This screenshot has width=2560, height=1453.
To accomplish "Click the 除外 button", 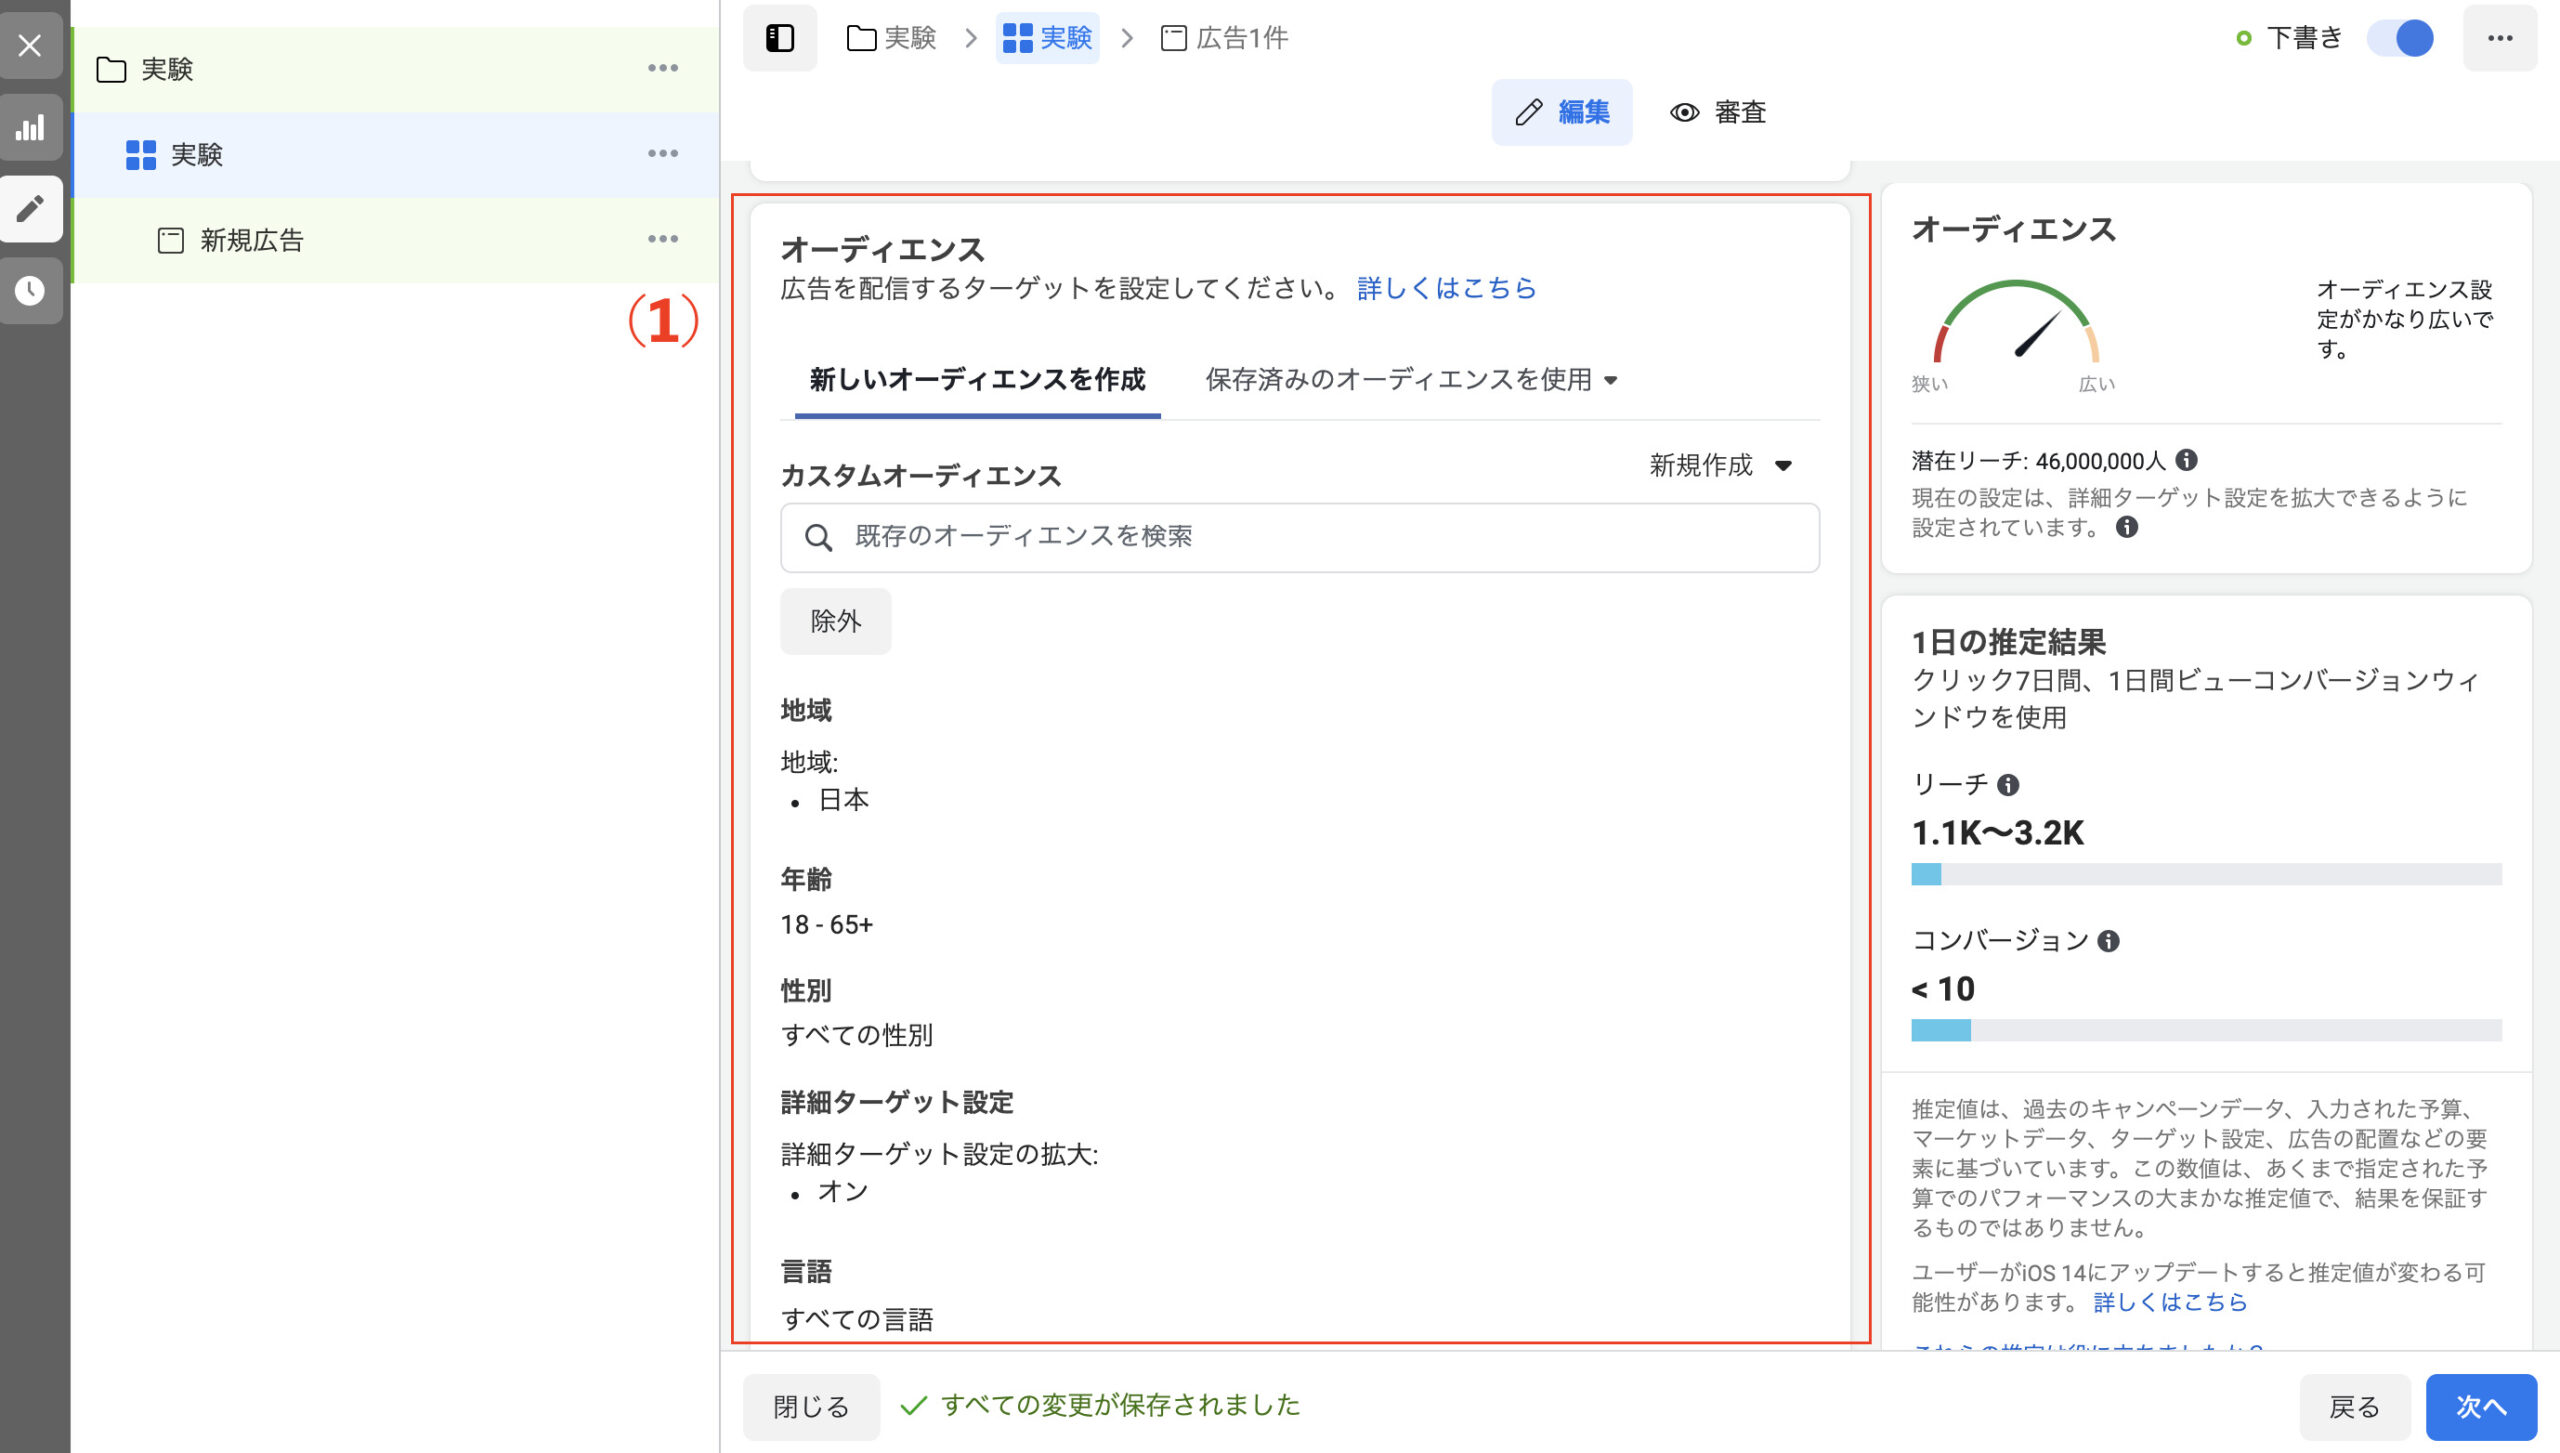I will click(835, 621).
